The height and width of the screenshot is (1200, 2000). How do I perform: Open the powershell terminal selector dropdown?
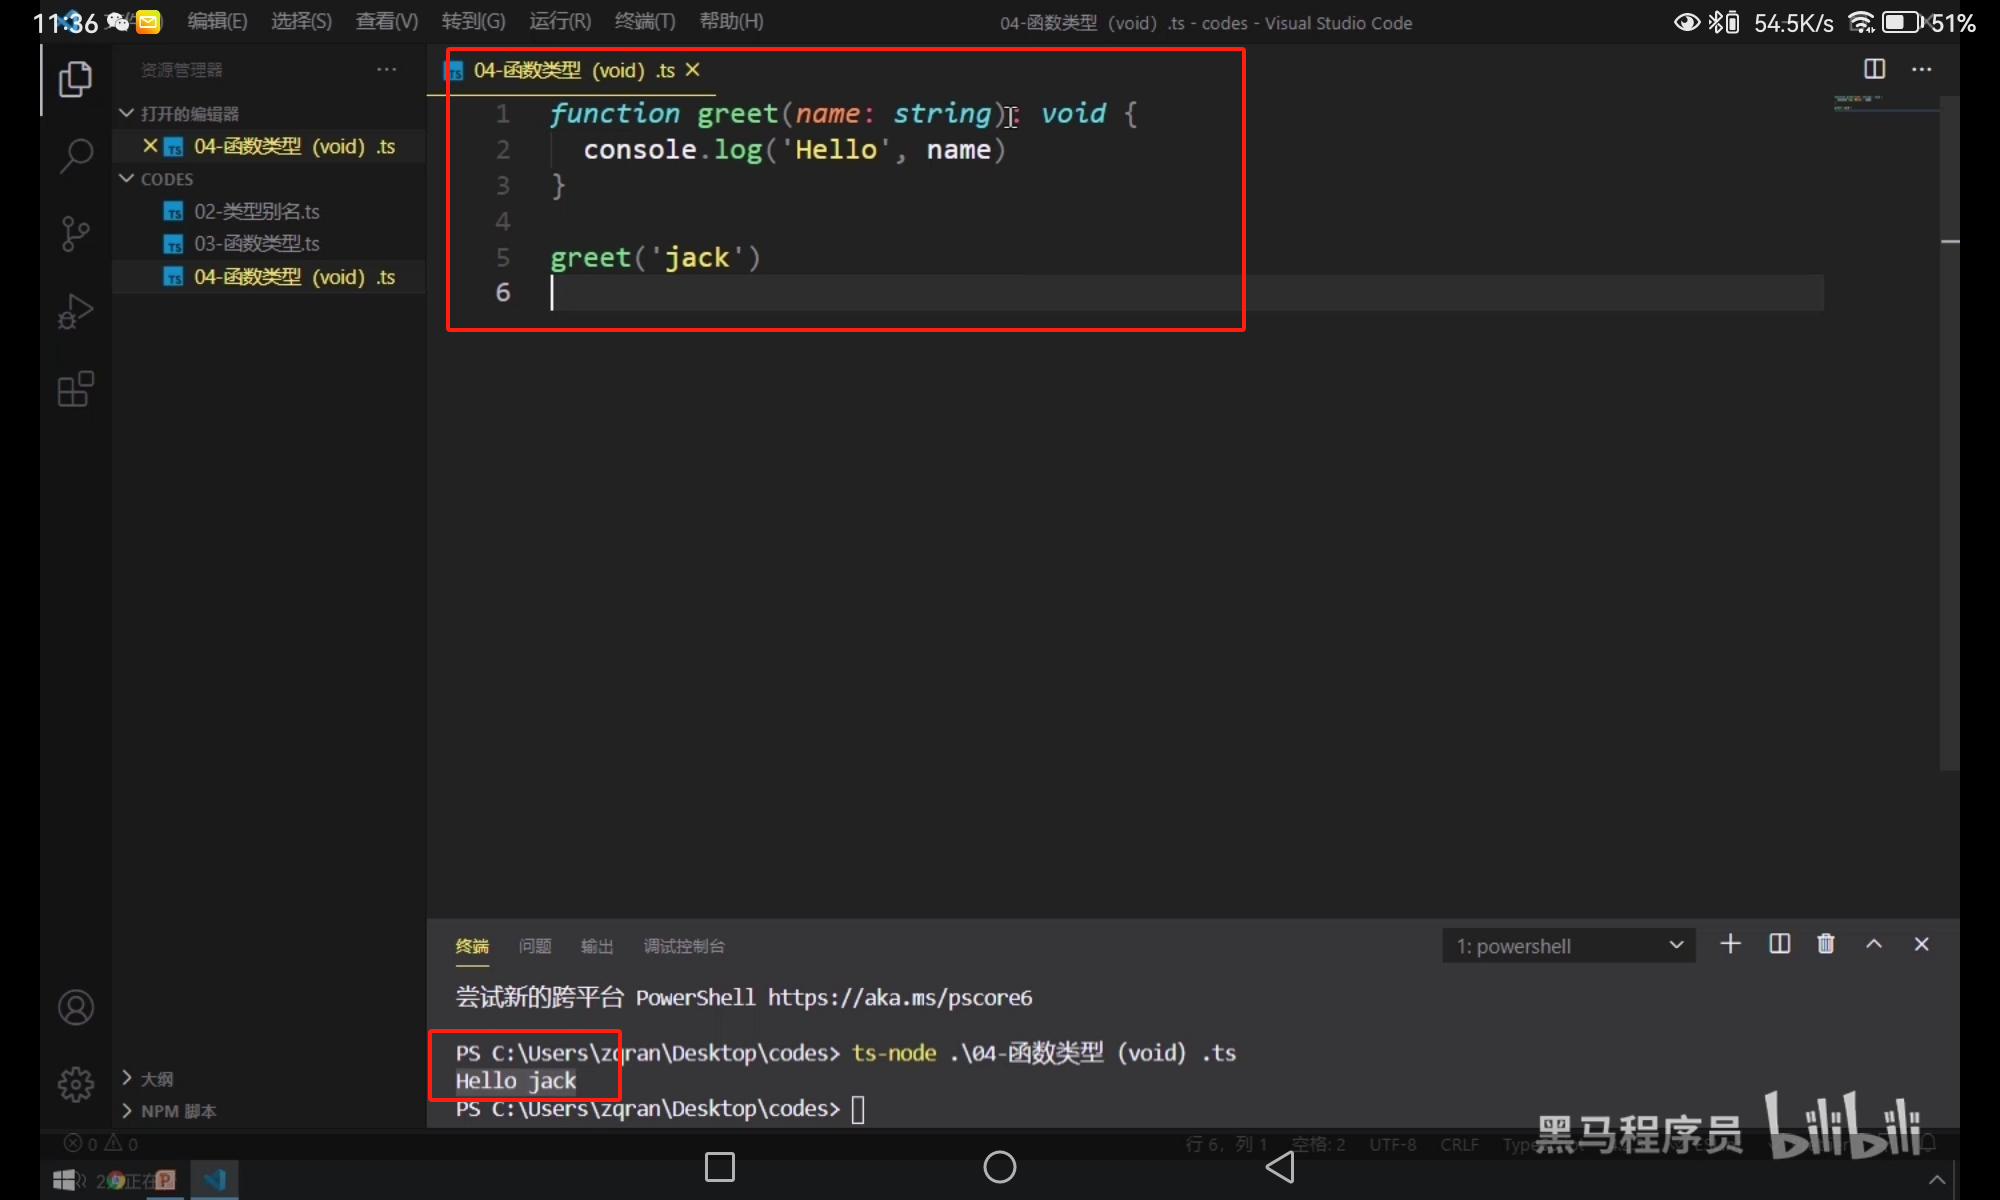[1568, 946]
